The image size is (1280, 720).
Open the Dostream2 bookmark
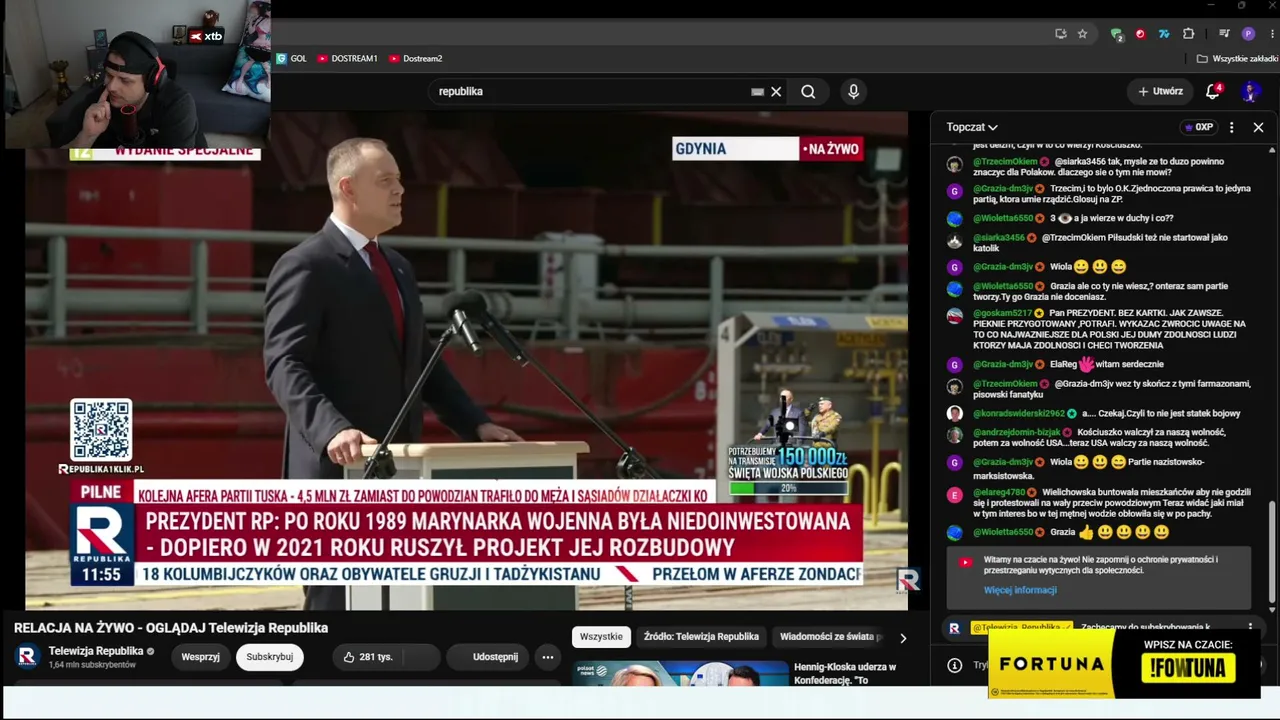415,59
